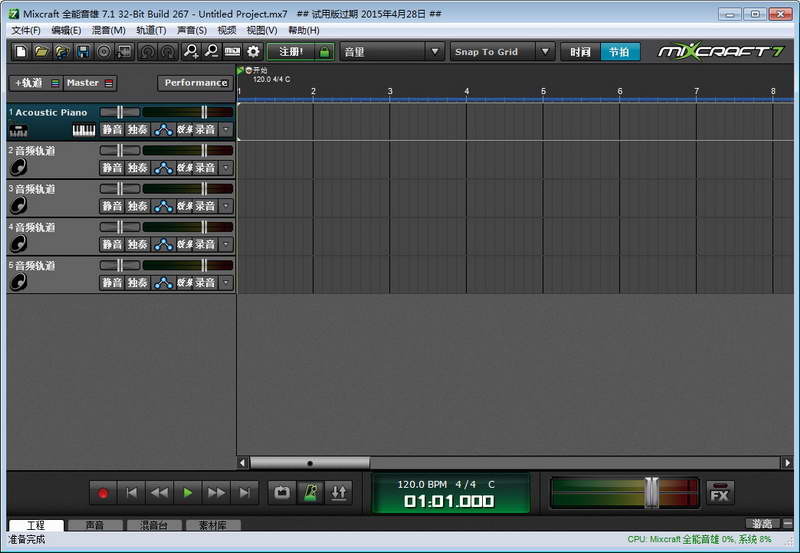The width and height of the screenshot is (800, 553).
Task: Zoom out with the magnifier minus icon
Action: 212,52
